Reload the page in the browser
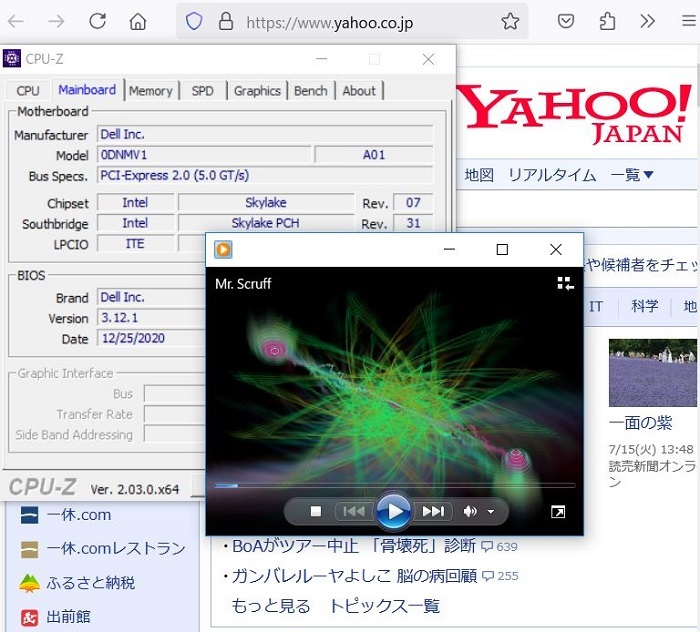The image size is (700, 632). (x=97, y=21)
